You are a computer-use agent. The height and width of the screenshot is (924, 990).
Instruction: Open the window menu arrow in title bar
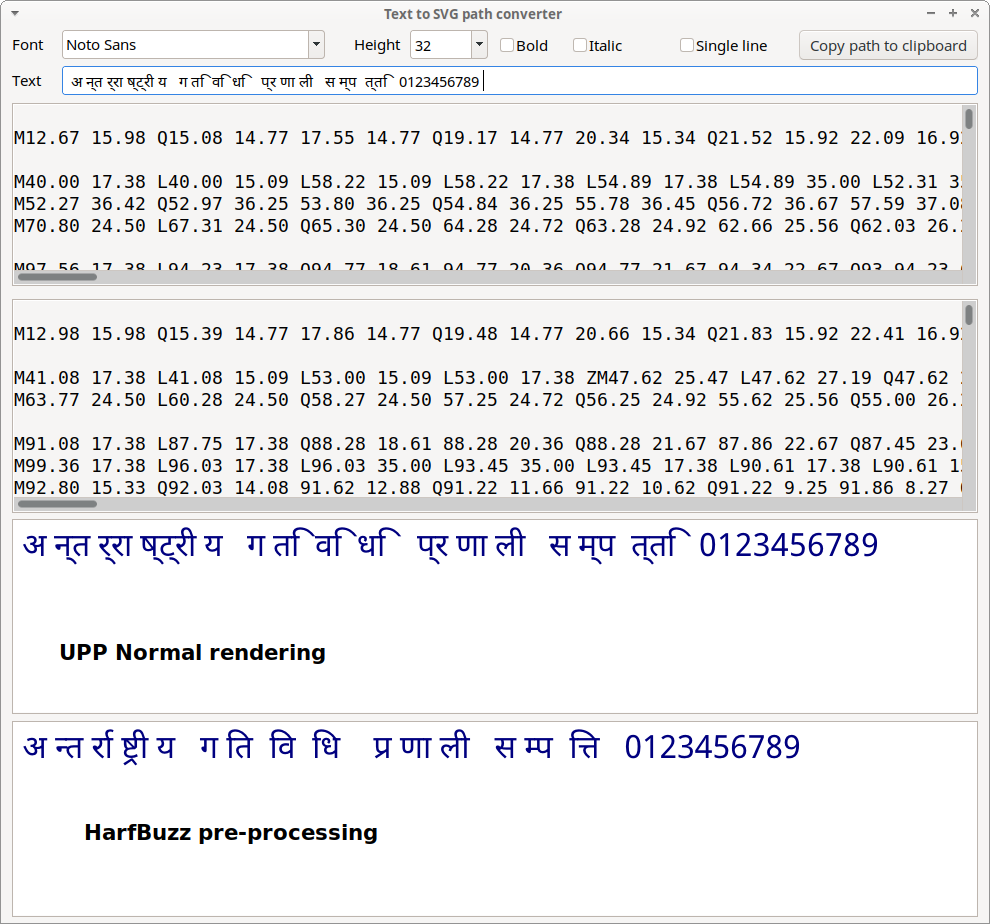15,14
